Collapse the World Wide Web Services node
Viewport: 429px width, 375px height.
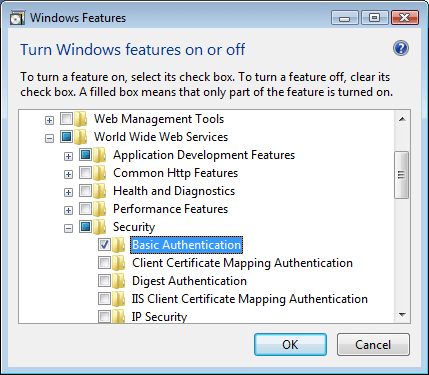pyautogui.click(x=49, y=138)
